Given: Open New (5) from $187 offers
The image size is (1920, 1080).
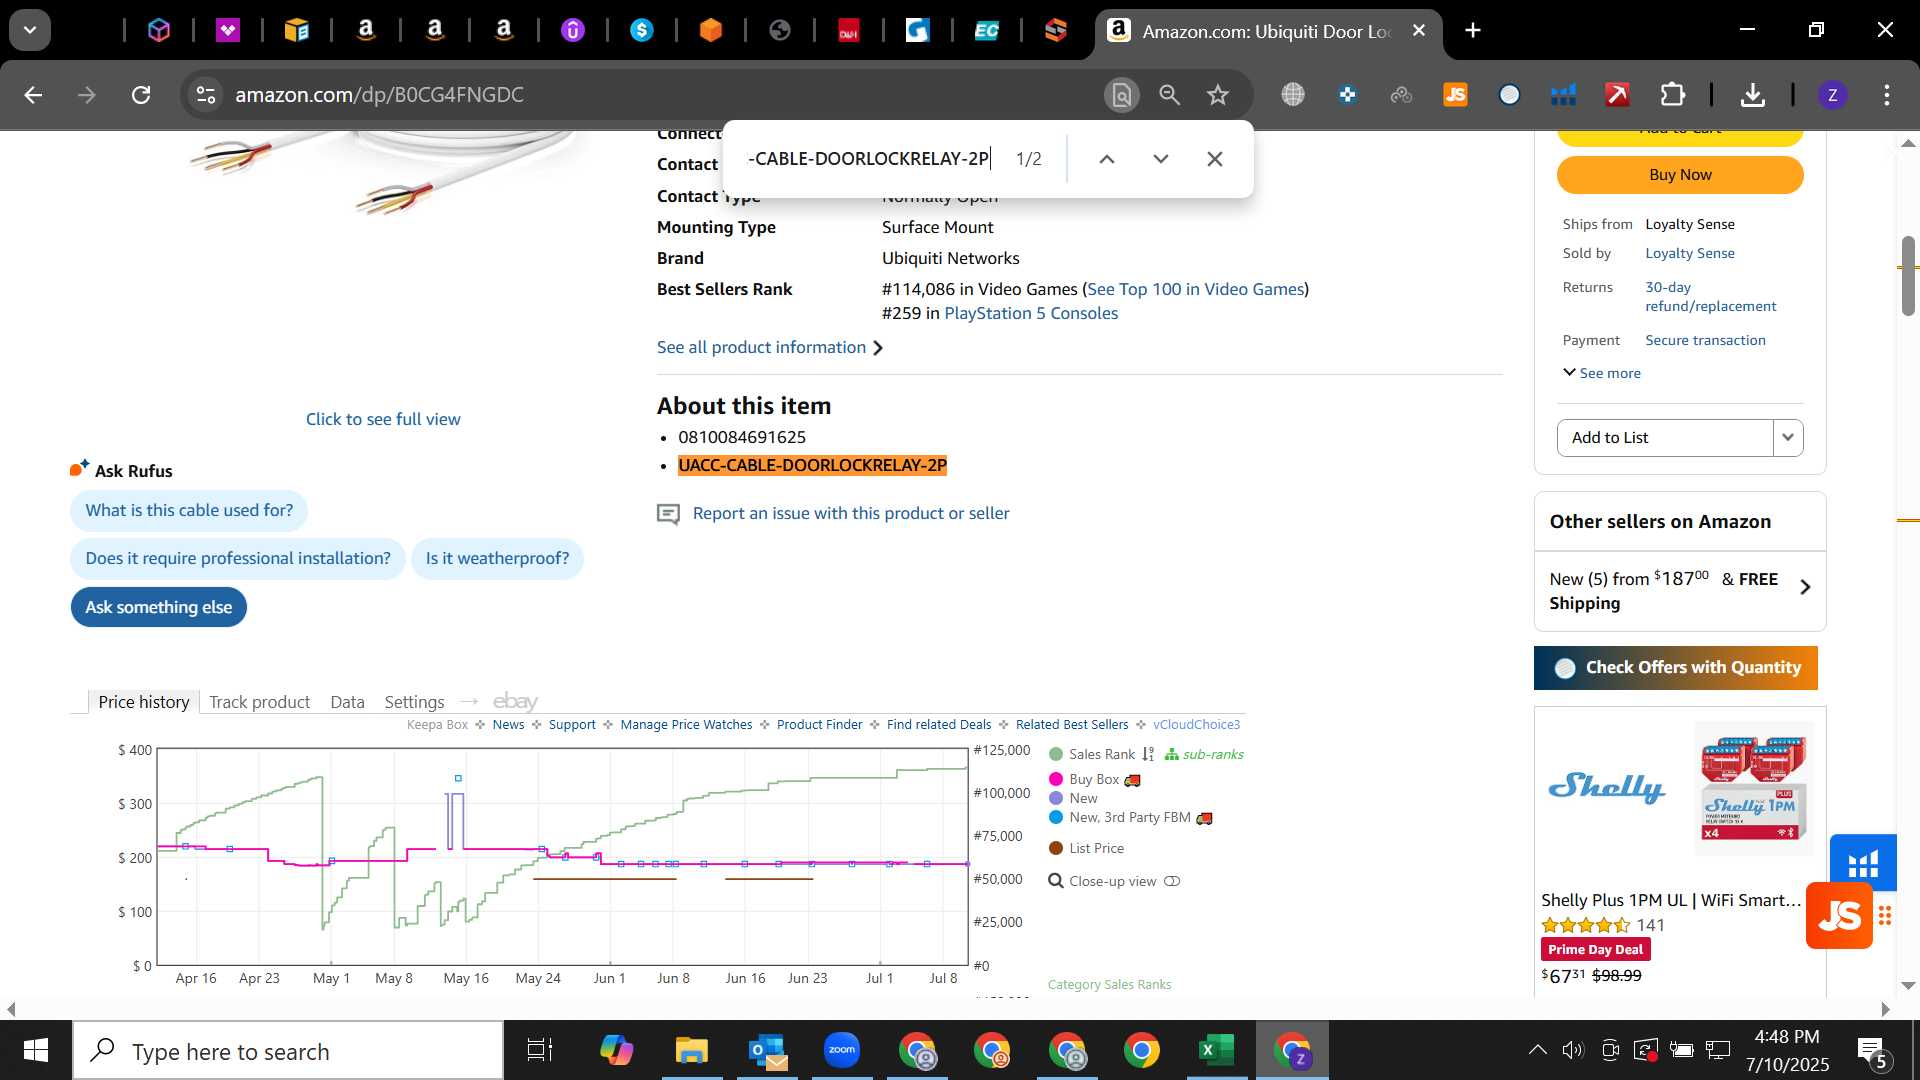Looking at the screenshot, I should (x=1680, y=591).
